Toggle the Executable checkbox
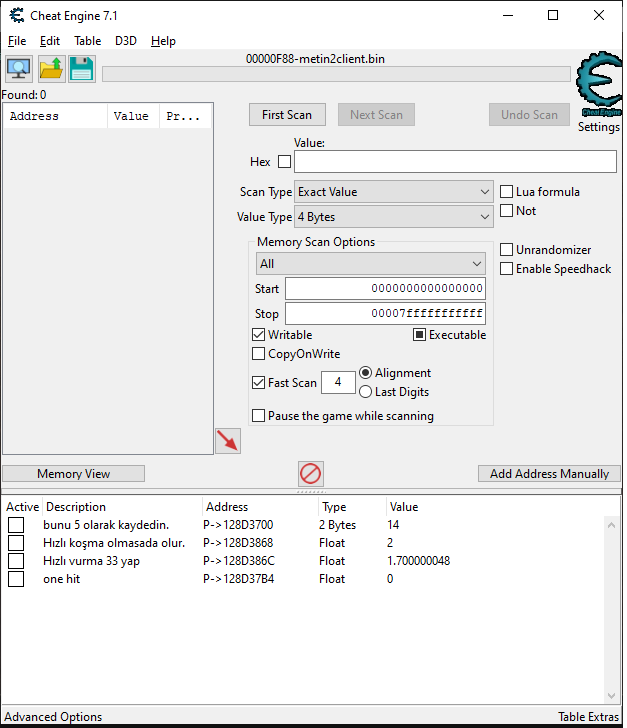 419,335
